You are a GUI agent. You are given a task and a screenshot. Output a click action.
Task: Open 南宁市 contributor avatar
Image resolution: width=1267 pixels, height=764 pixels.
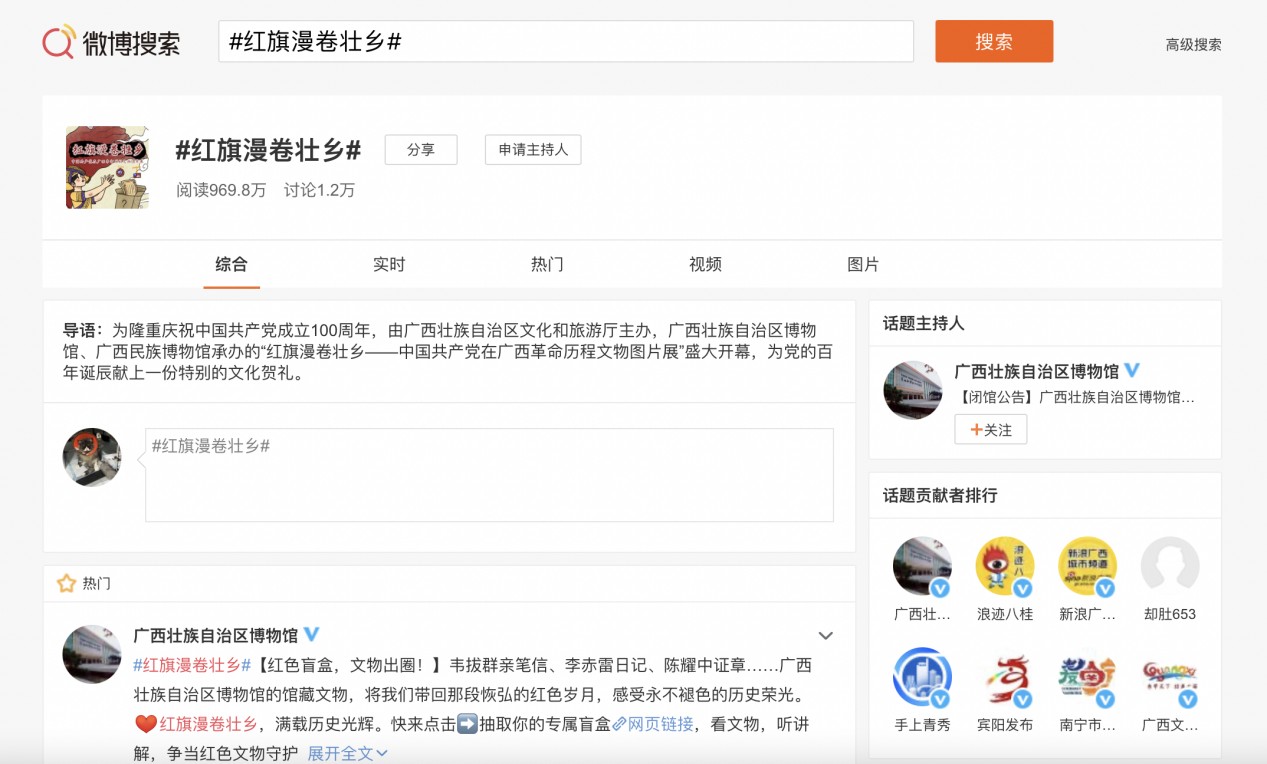coord(1087,677)
